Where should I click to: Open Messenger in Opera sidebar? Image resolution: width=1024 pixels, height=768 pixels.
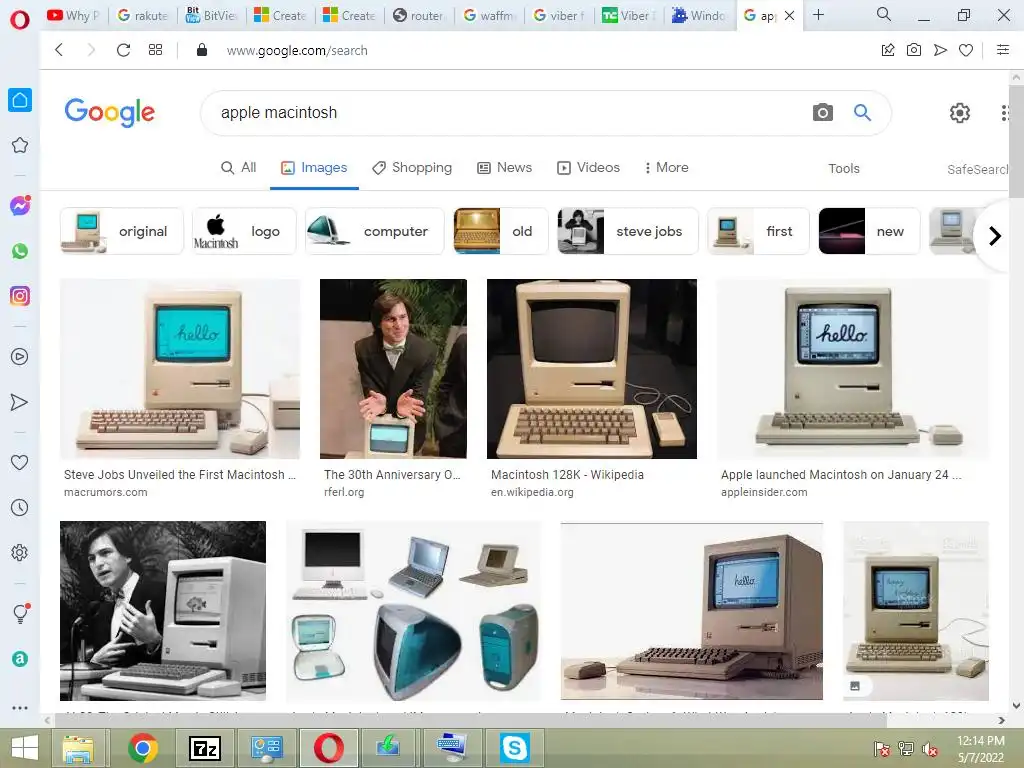[20, 206]
